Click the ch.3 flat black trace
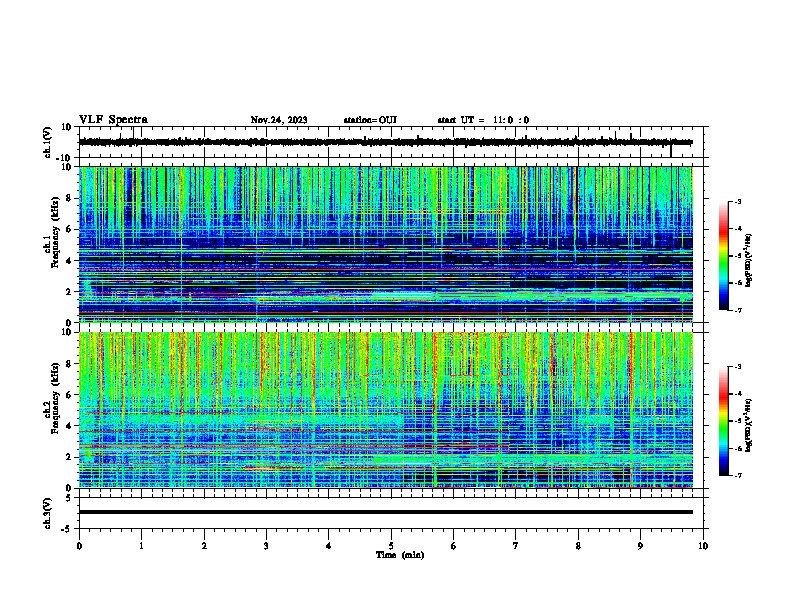This screenshot has width=792, height=612. coord(386,512)
